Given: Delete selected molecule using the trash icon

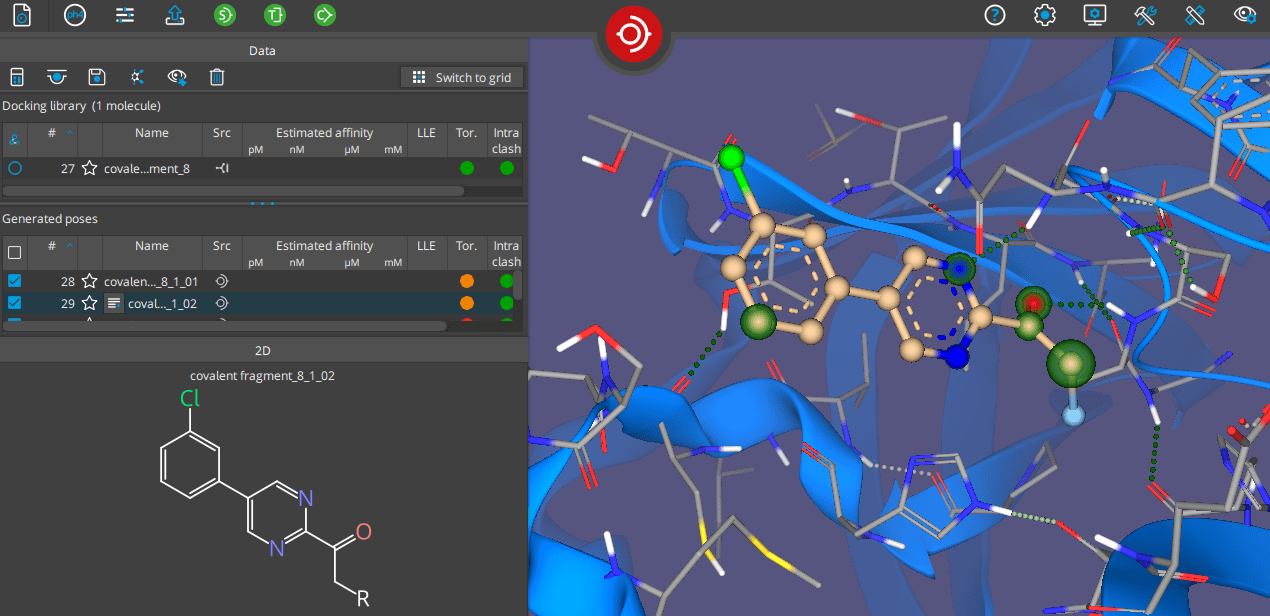Looking at the screenshot, I should pyautogui.click(x=217, y=76).
